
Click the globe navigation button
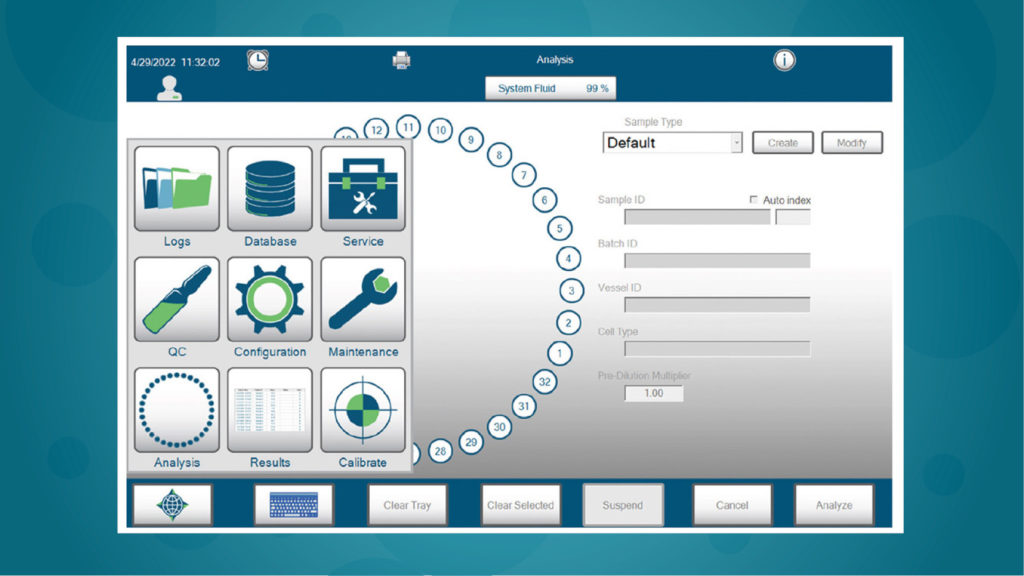(172, 505)
